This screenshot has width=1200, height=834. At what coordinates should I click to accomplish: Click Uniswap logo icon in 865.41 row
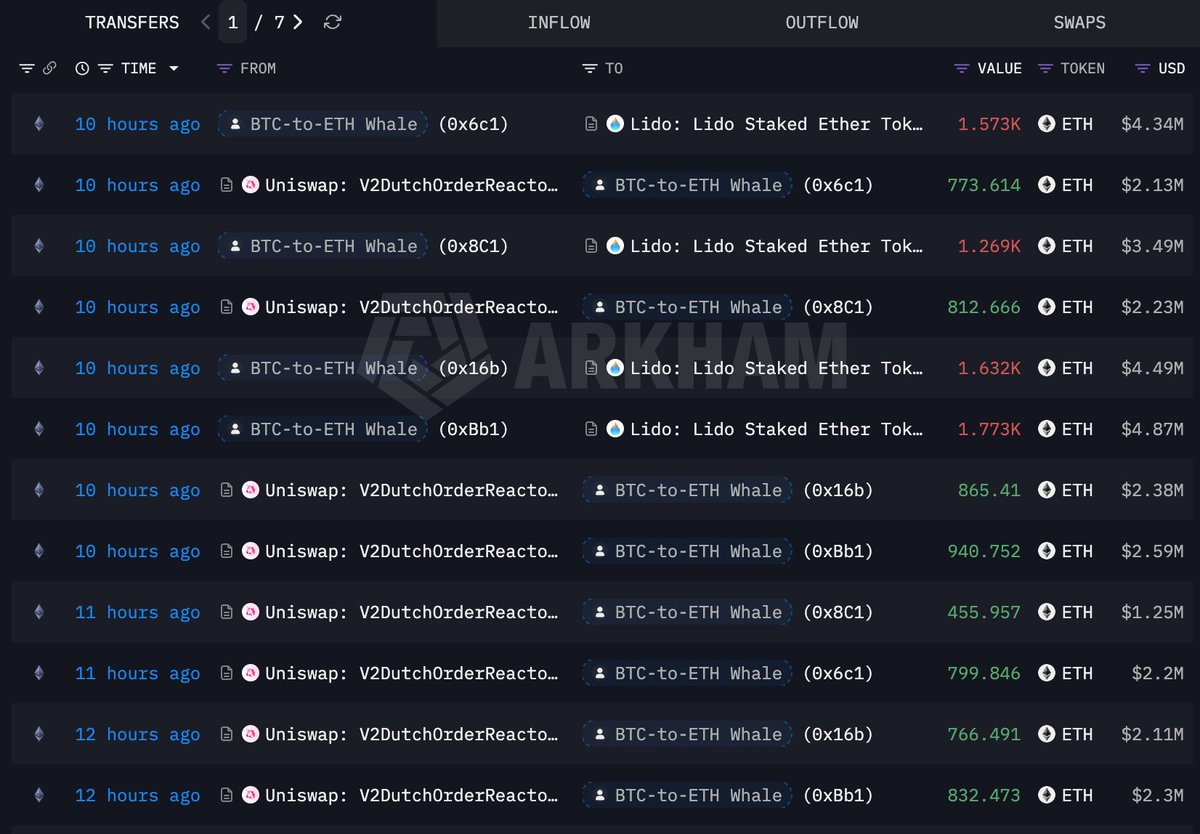pos(250,490)
